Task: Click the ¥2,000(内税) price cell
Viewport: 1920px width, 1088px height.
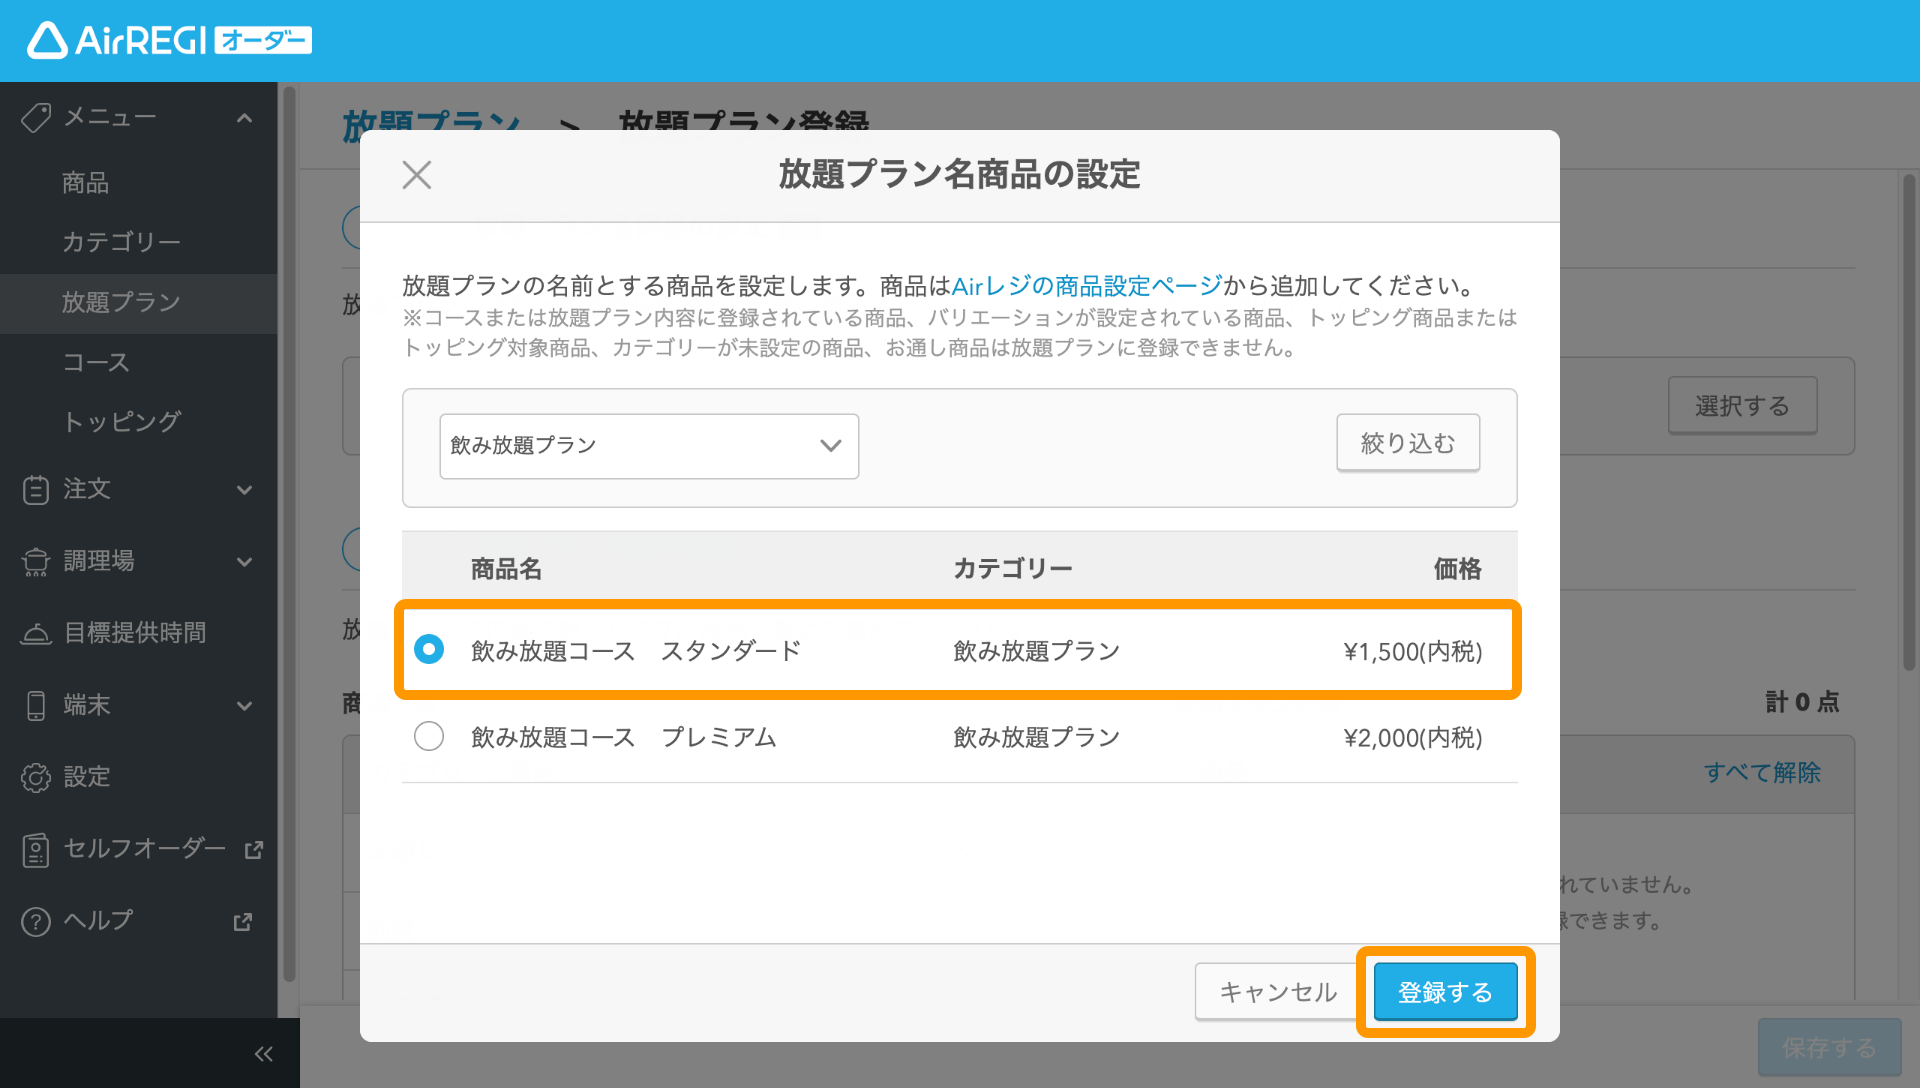Action: [1412, 737]
